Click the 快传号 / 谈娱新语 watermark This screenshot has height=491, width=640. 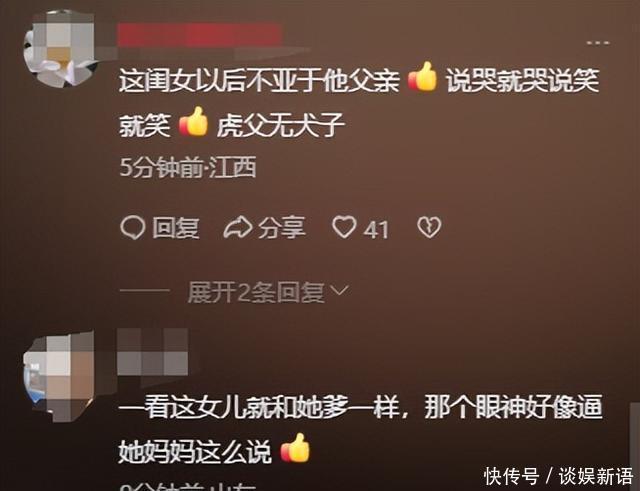click(x=558, y=476)
